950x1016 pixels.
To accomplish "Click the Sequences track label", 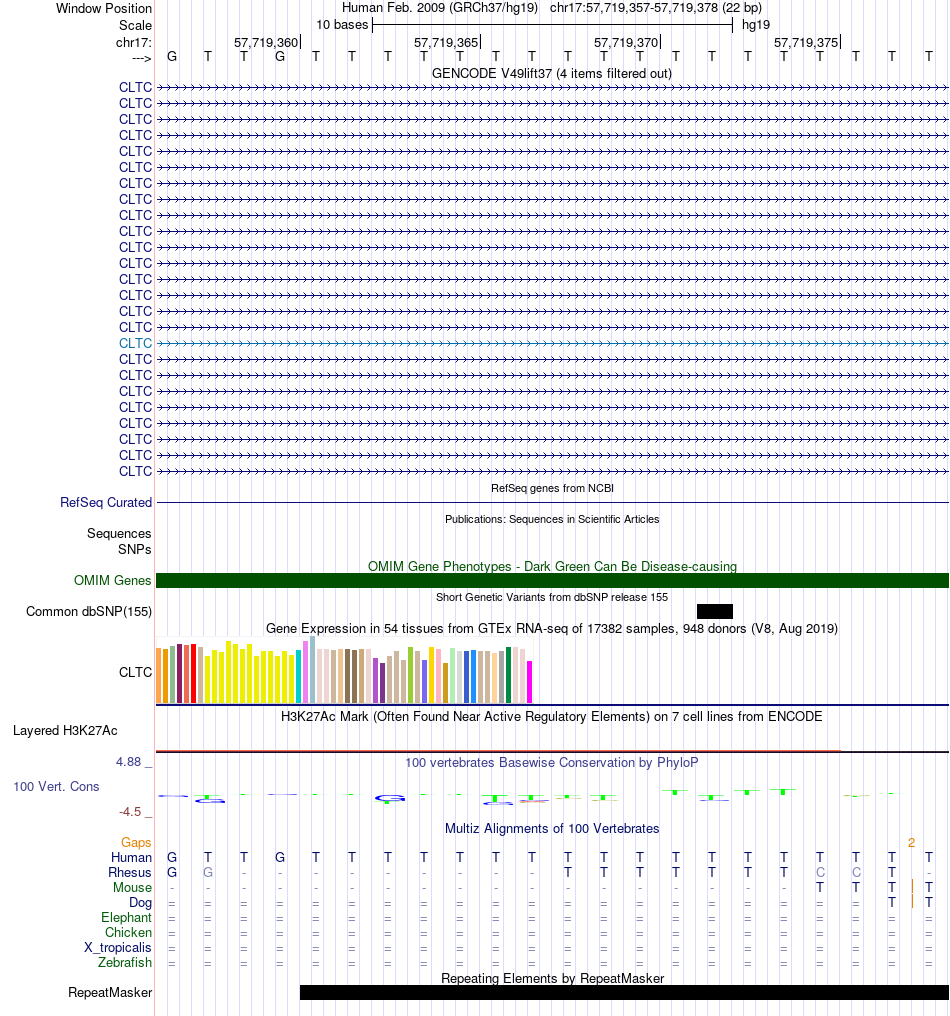I will 119,533.
